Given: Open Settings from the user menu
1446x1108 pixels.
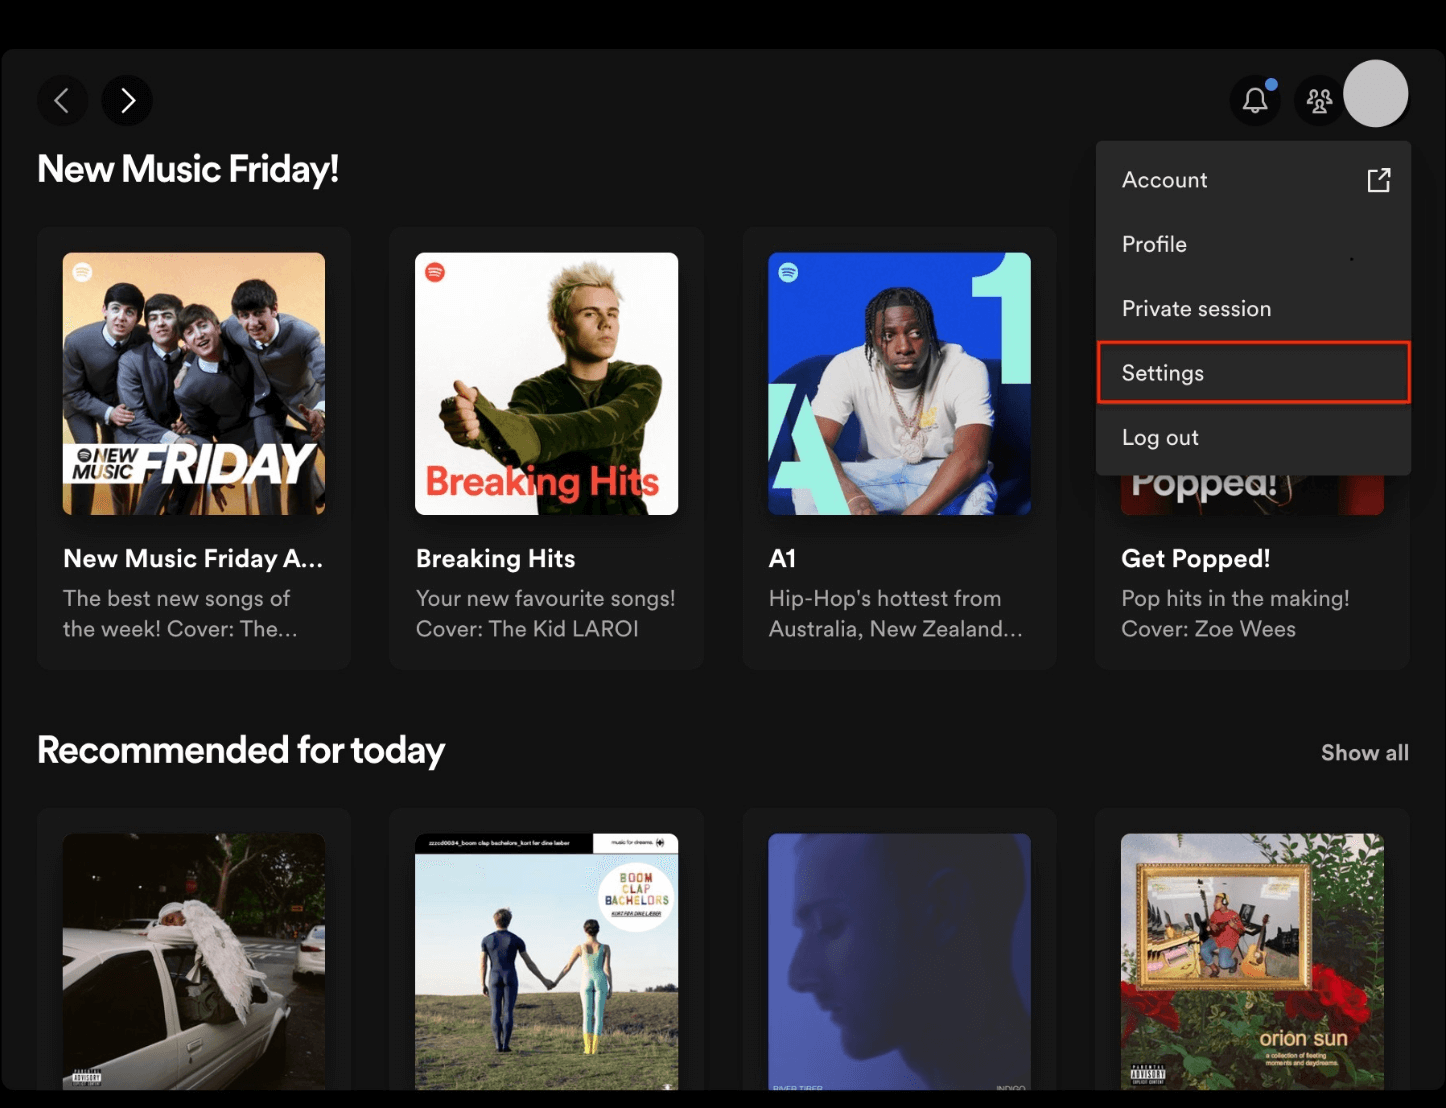Looking at the screenshot, I should tap(1253, 373).
